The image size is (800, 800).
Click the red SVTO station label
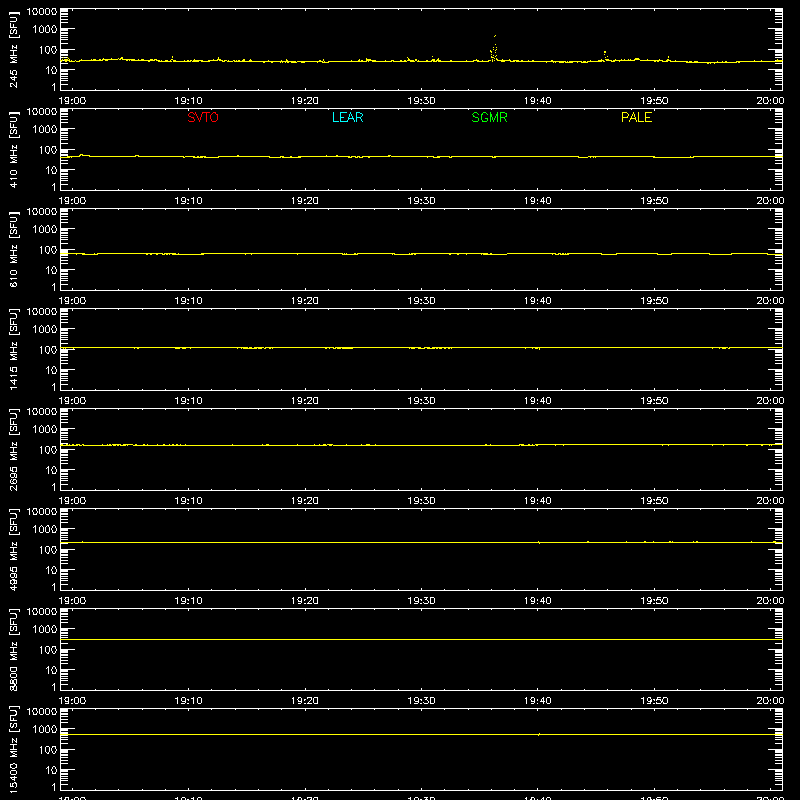(203, 117)
